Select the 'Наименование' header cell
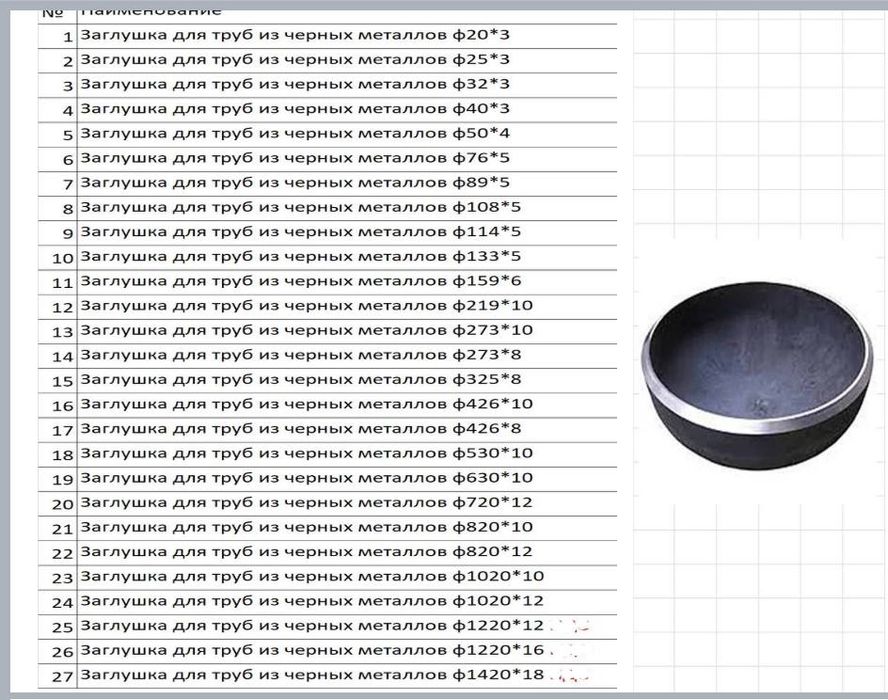This screenshot has height=700, width=888. 347,16
